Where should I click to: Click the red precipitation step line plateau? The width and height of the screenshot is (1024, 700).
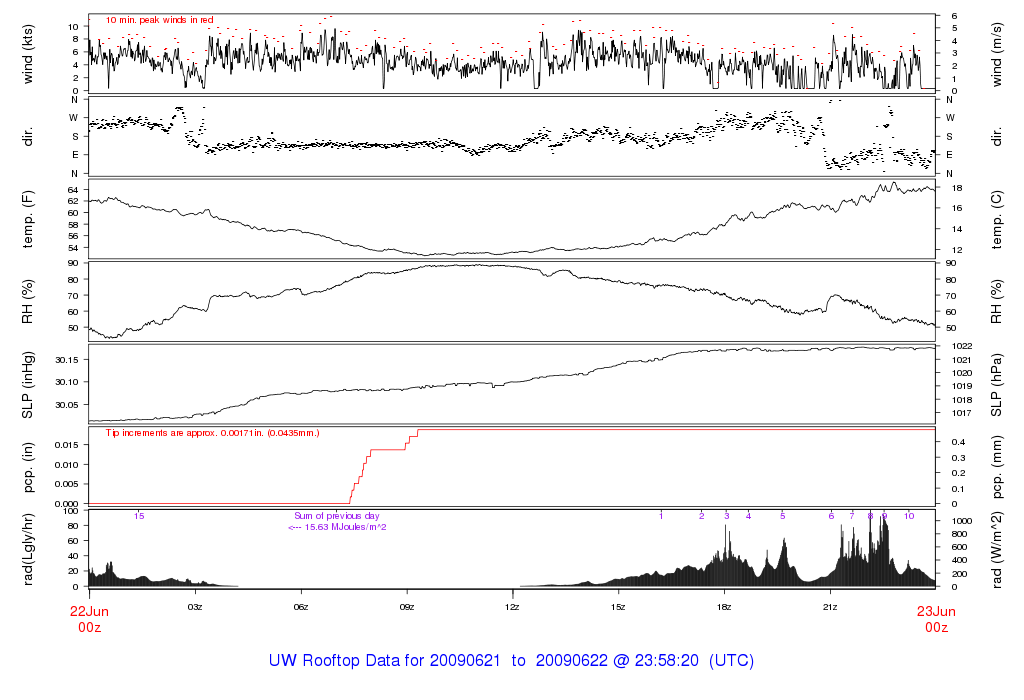676,430
